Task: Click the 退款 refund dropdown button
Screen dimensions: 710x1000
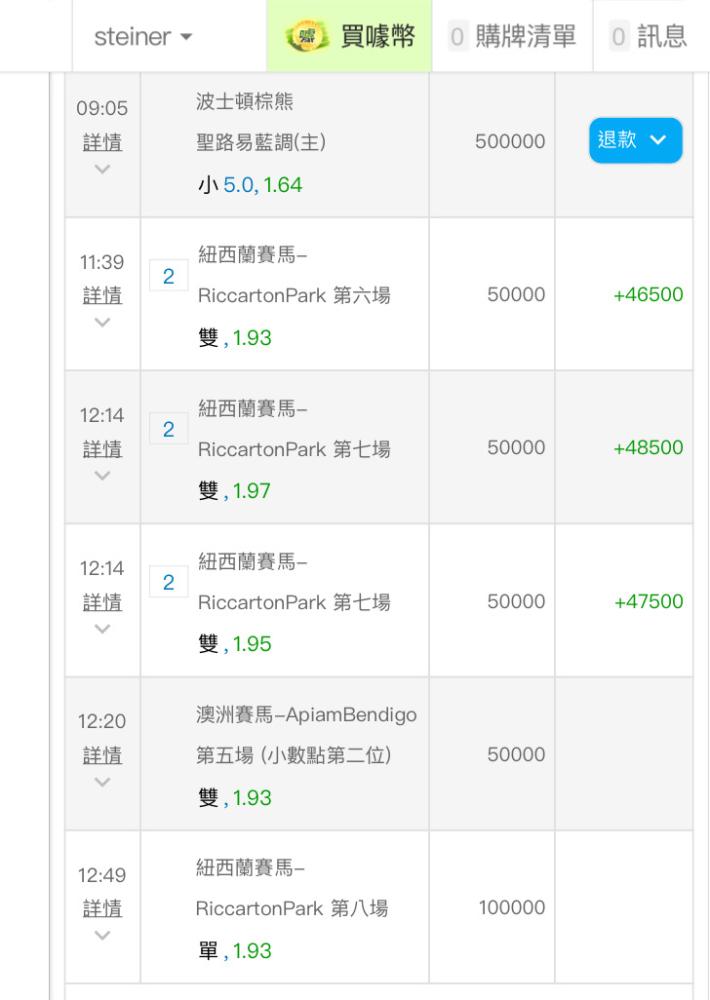Action: (635, 140)
